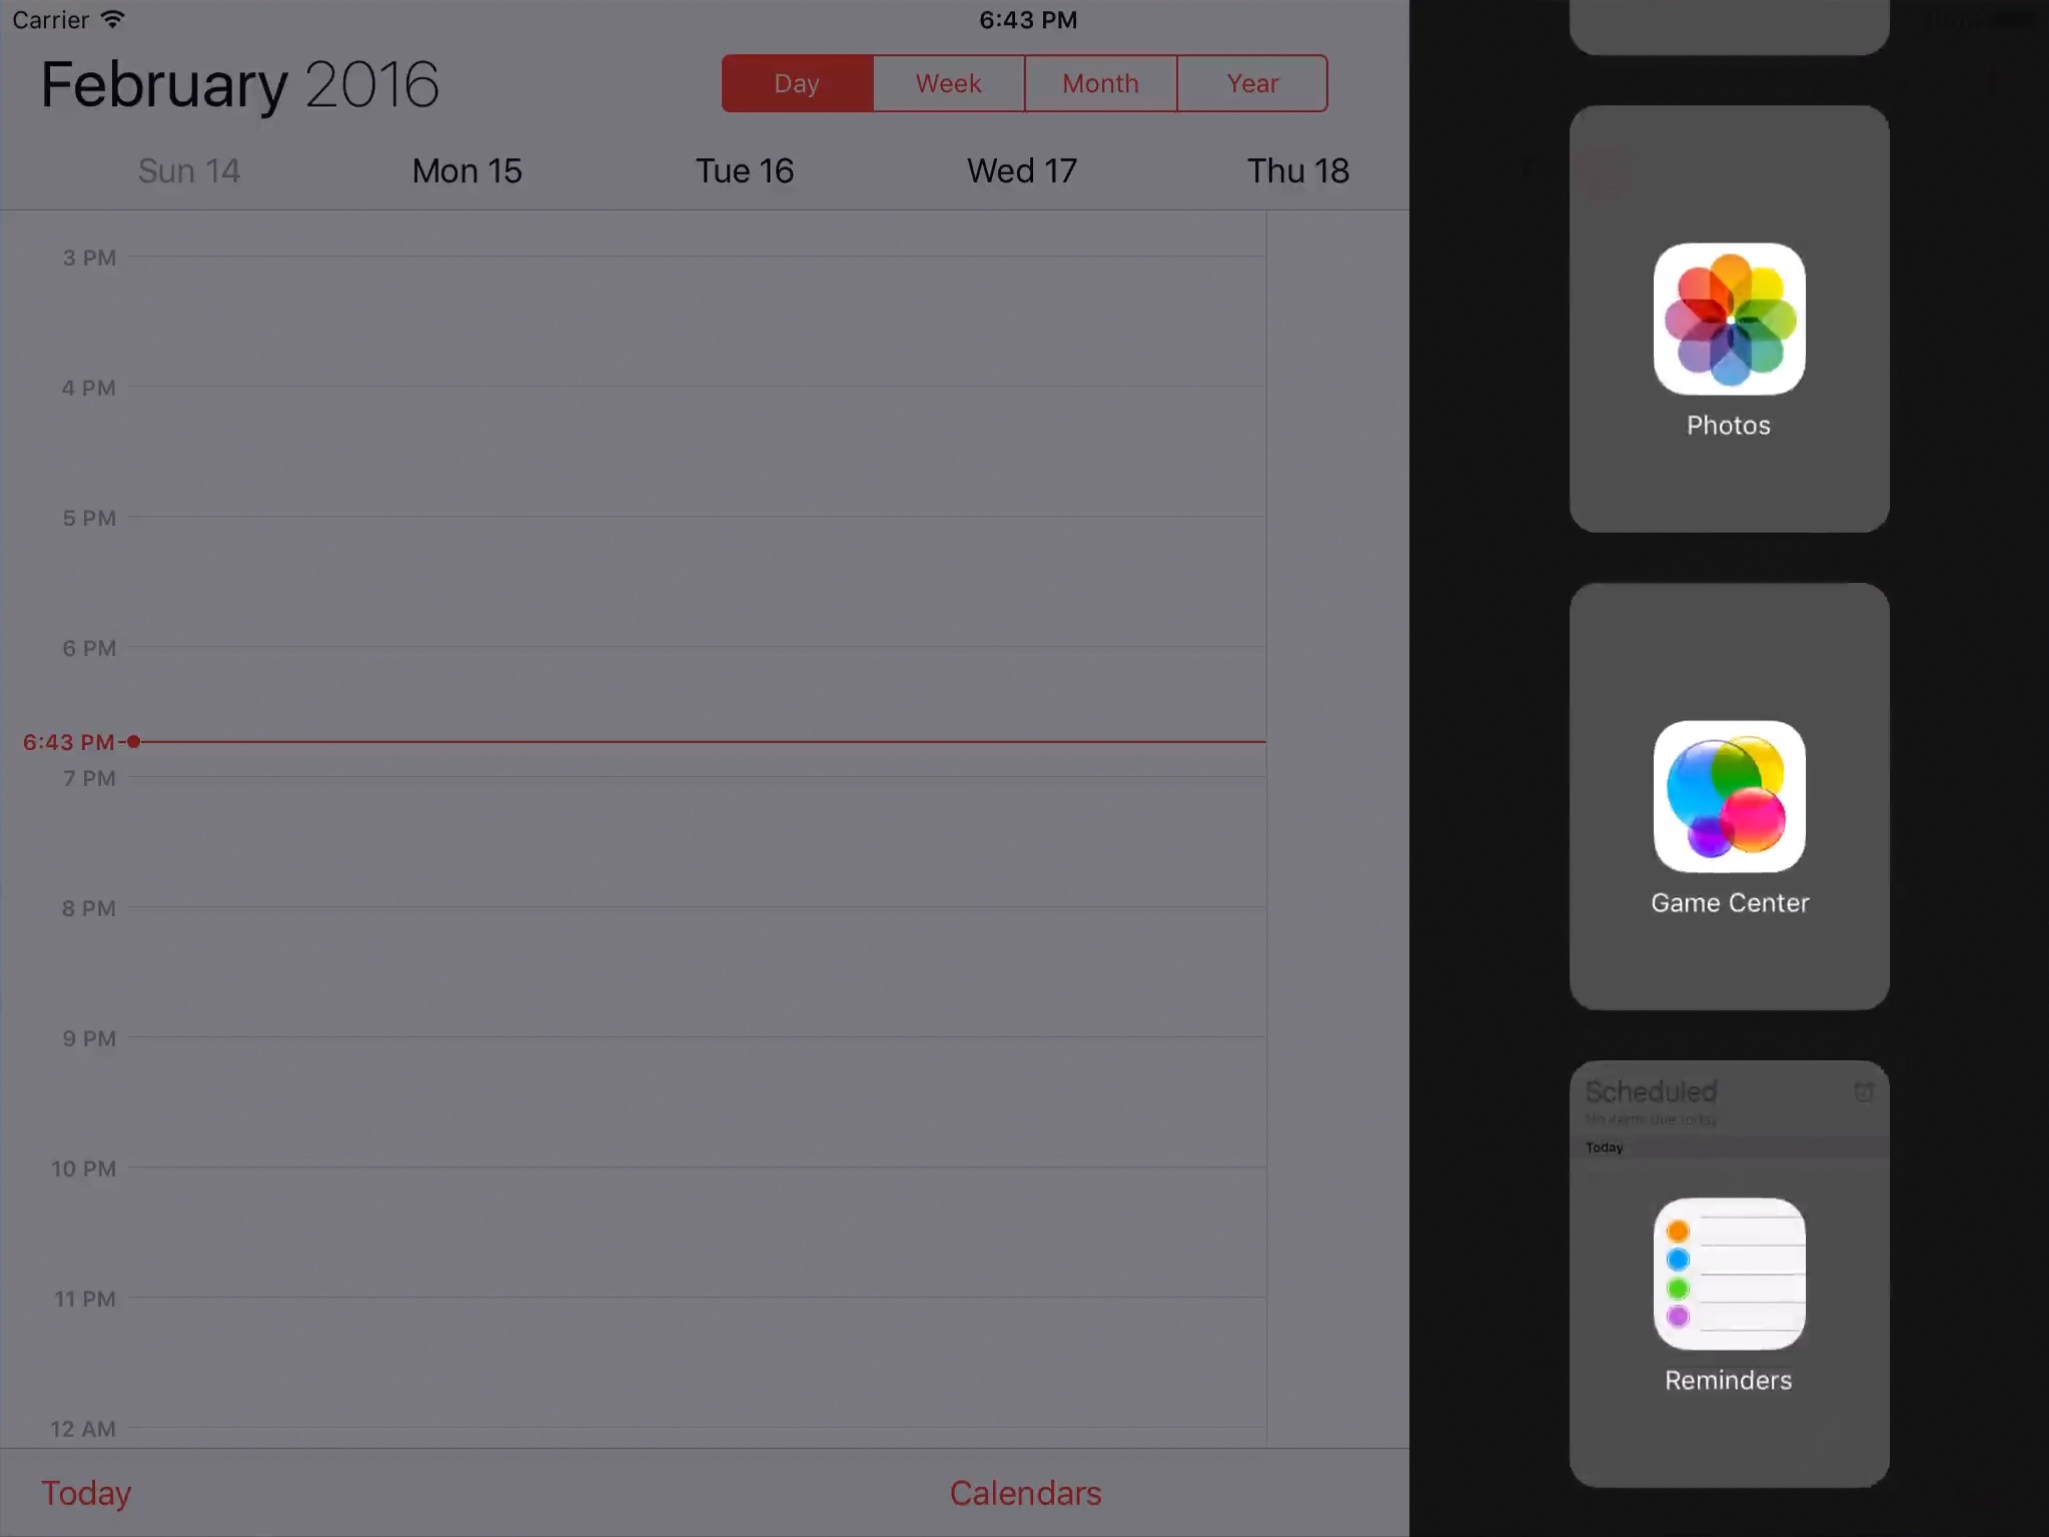This screenshot has height=1537, width=2049.
Task: Switch to Year view
Action: point(1253,82)
